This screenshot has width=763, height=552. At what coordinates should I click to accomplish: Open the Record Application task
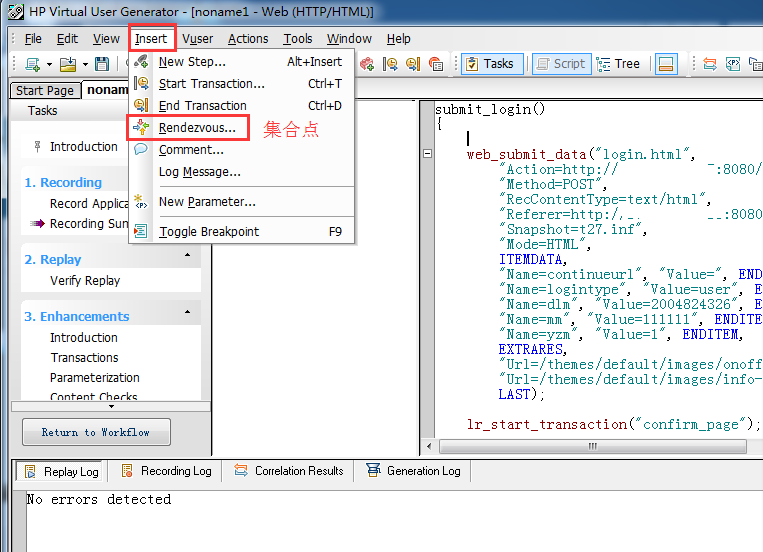coord(89,203)
